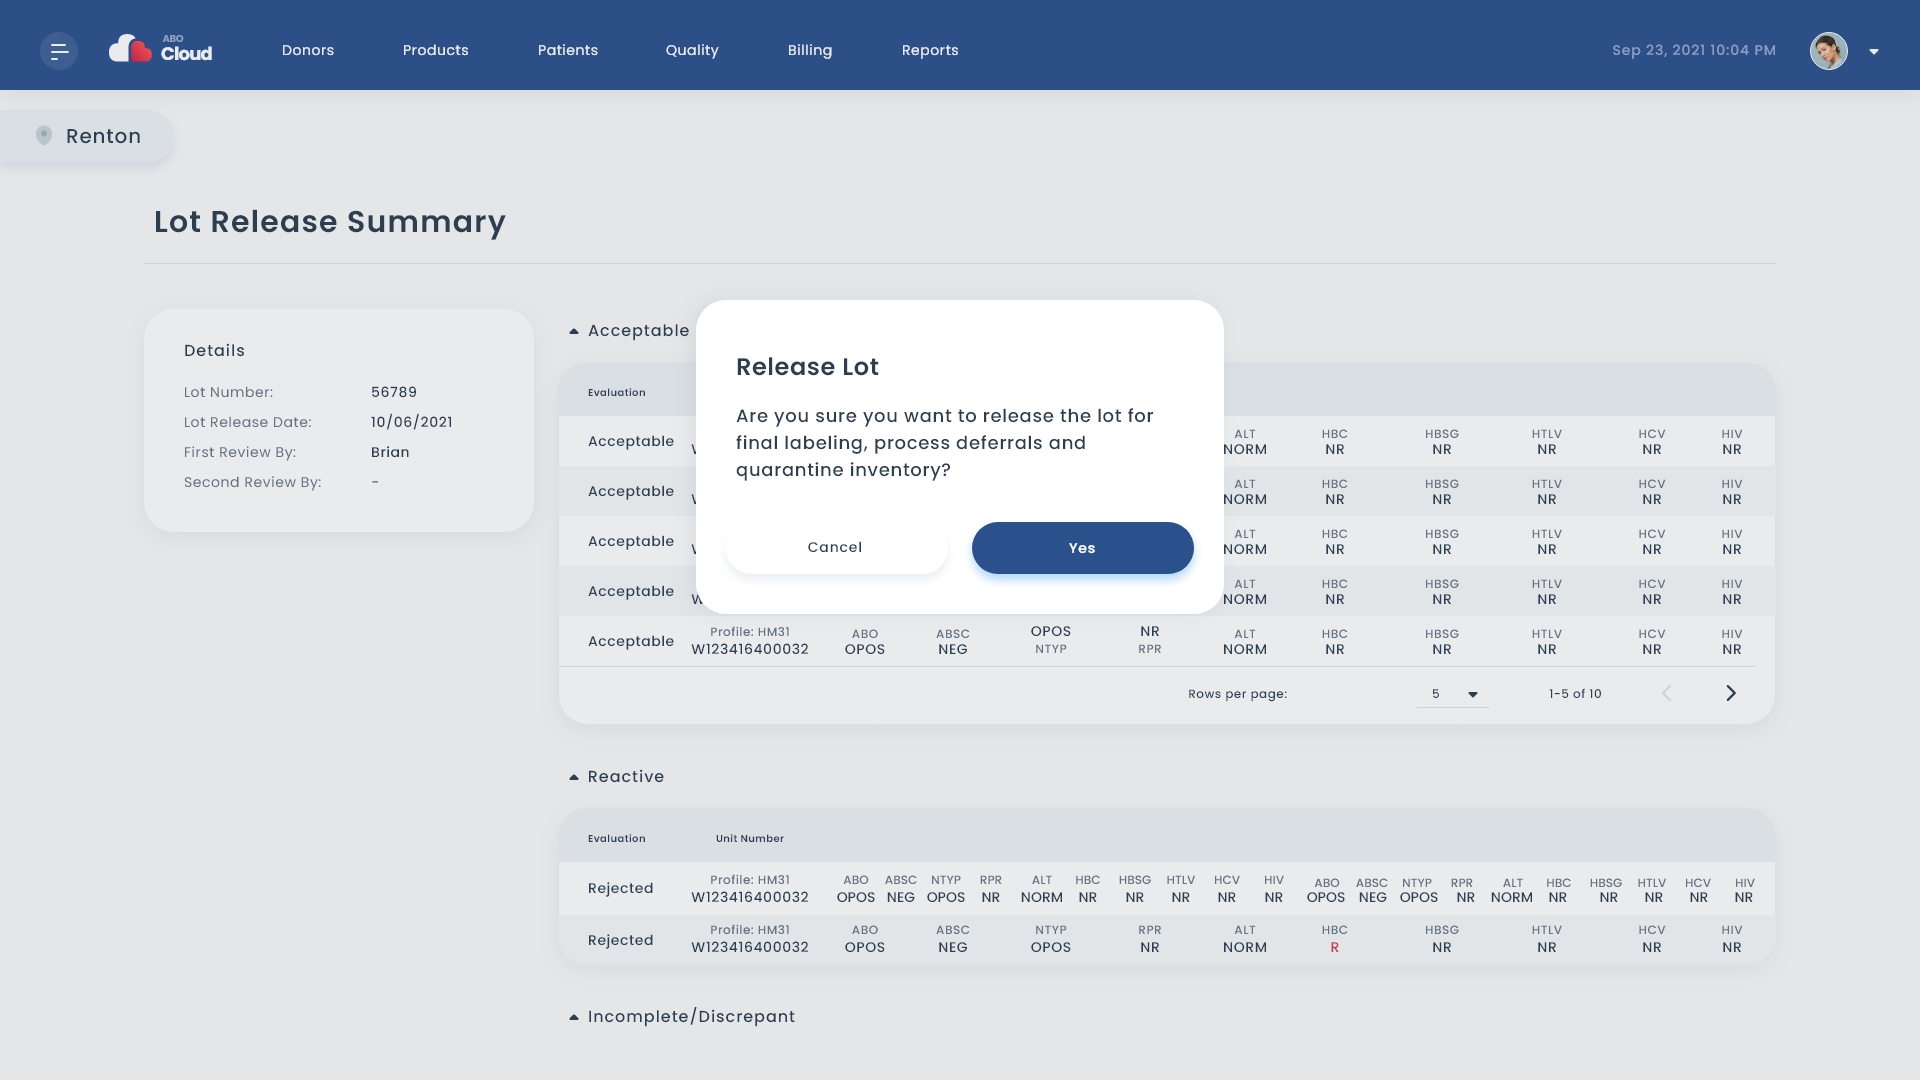The width and height of the screenshot is (1920, 1080).
Task: Click the Unit Number column header in Reactive table
Action: 750,839
